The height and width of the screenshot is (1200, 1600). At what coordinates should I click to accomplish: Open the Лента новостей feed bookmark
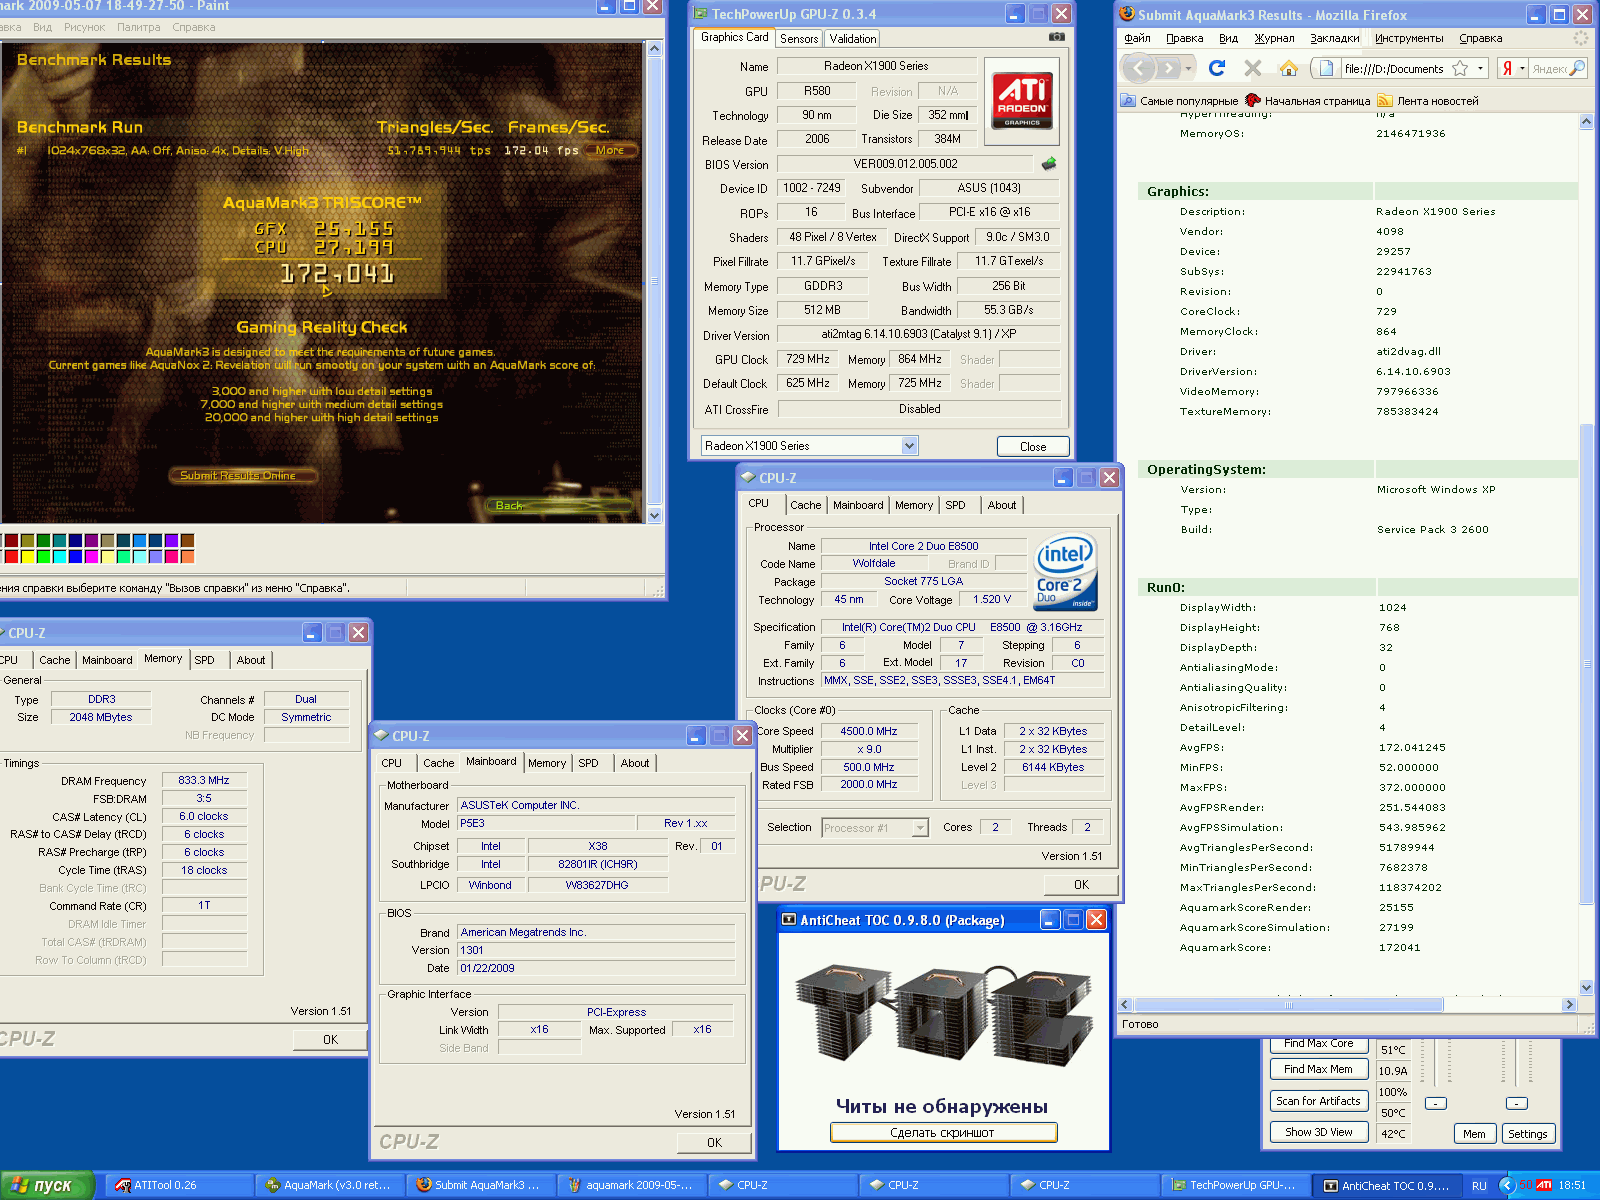(1428, 101)
